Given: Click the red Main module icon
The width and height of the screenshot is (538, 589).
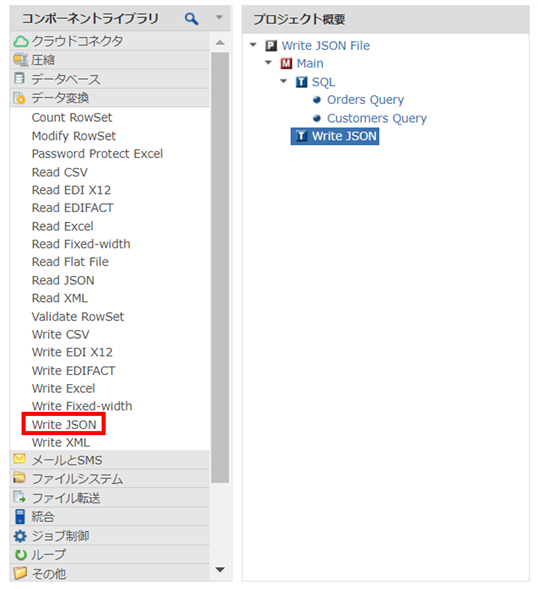Looking at the screenshot, I should [286, 63].
